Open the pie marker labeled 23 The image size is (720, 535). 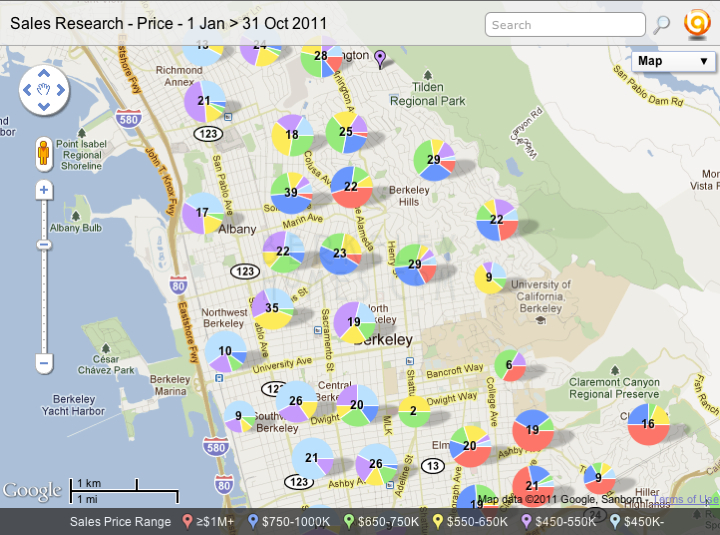point(340,254)
